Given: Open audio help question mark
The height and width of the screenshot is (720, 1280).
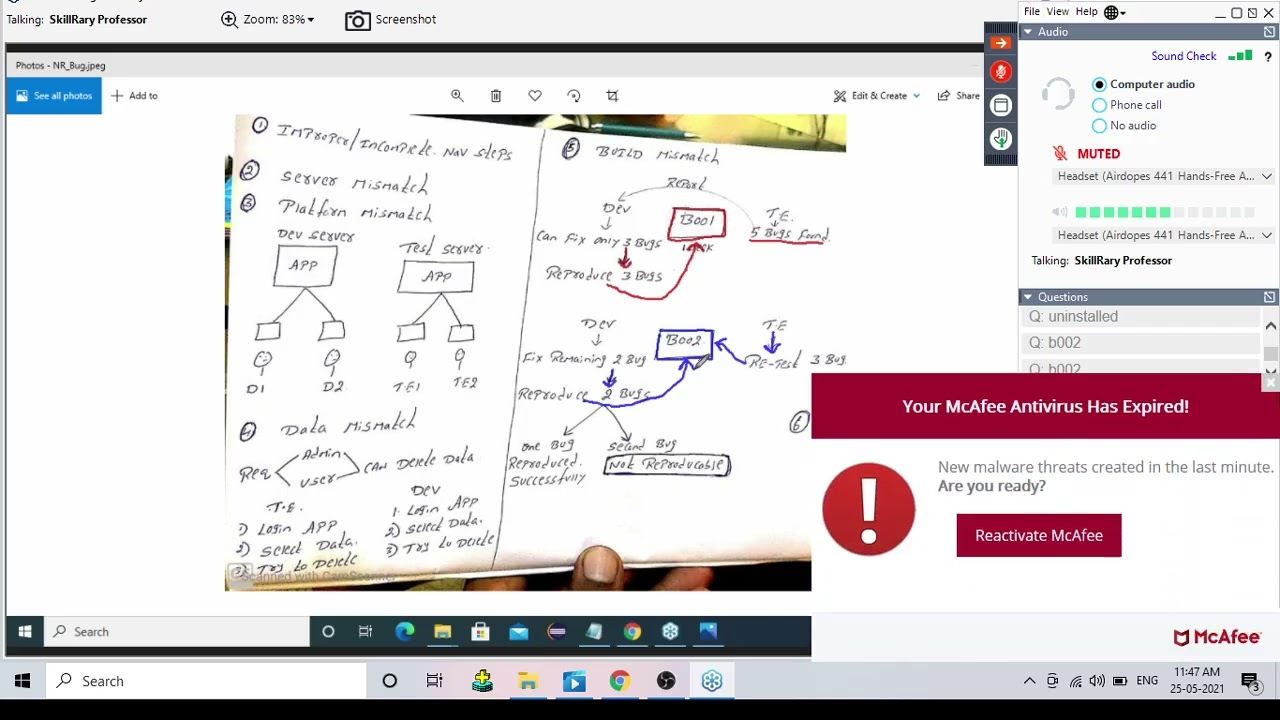Looking at the screenshot, I should pyautogui.click(x=1267, y=57).
